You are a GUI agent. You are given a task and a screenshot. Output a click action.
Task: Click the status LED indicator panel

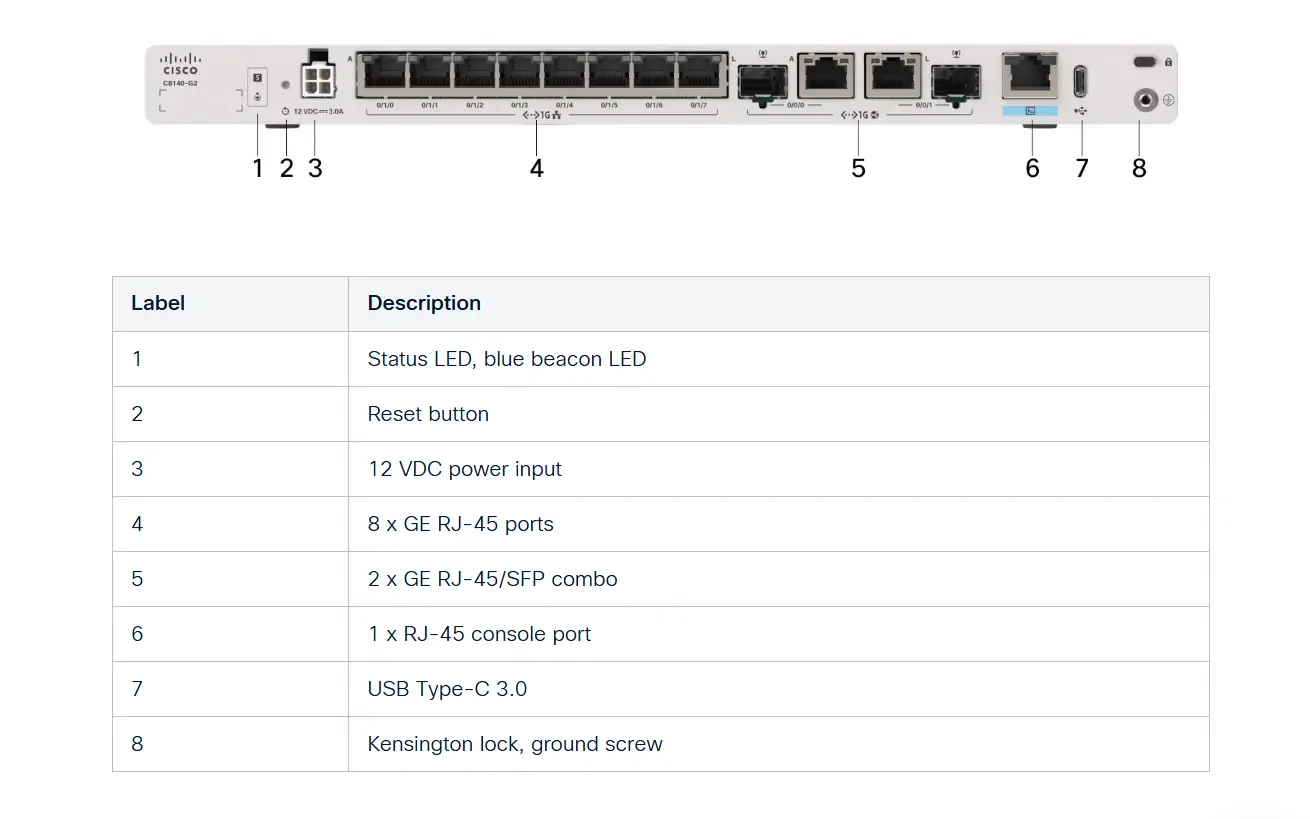[x=258, y=87]
